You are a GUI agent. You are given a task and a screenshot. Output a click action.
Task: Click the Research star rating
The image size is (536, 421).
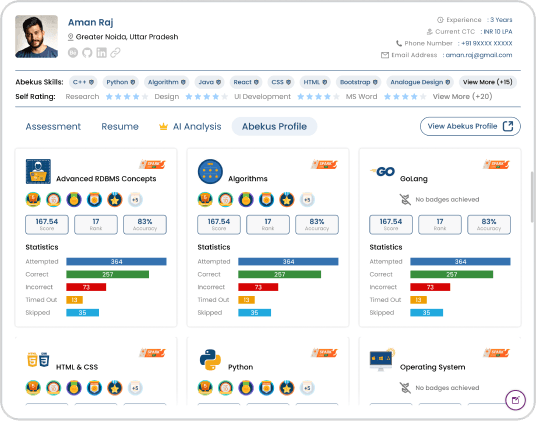click(x=127, y=97)
